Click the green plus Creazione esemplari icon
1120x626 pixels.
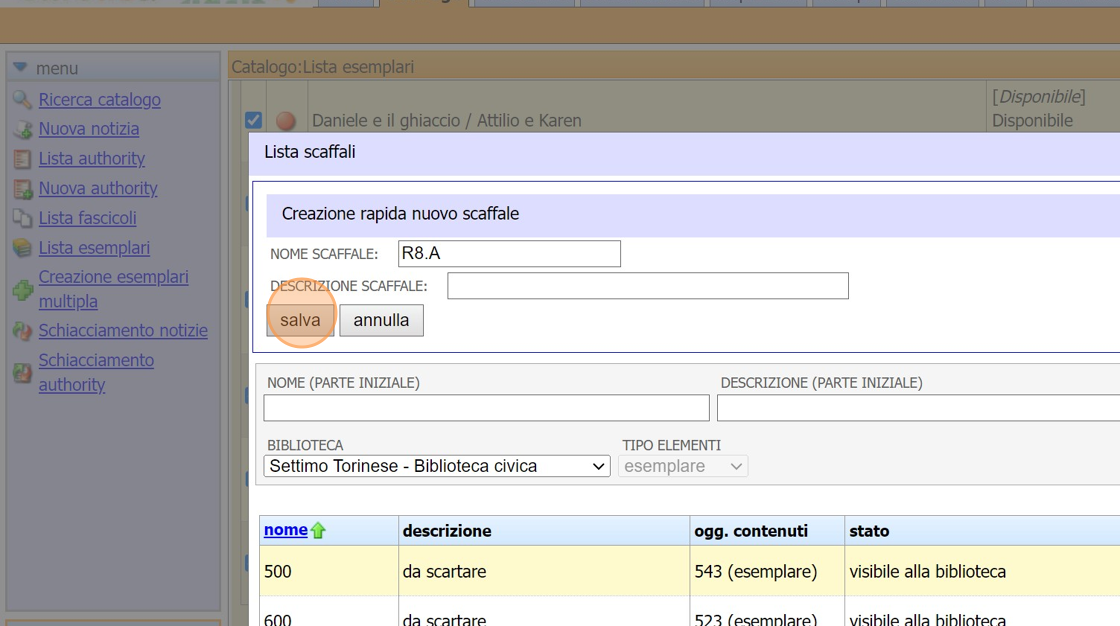22,290
